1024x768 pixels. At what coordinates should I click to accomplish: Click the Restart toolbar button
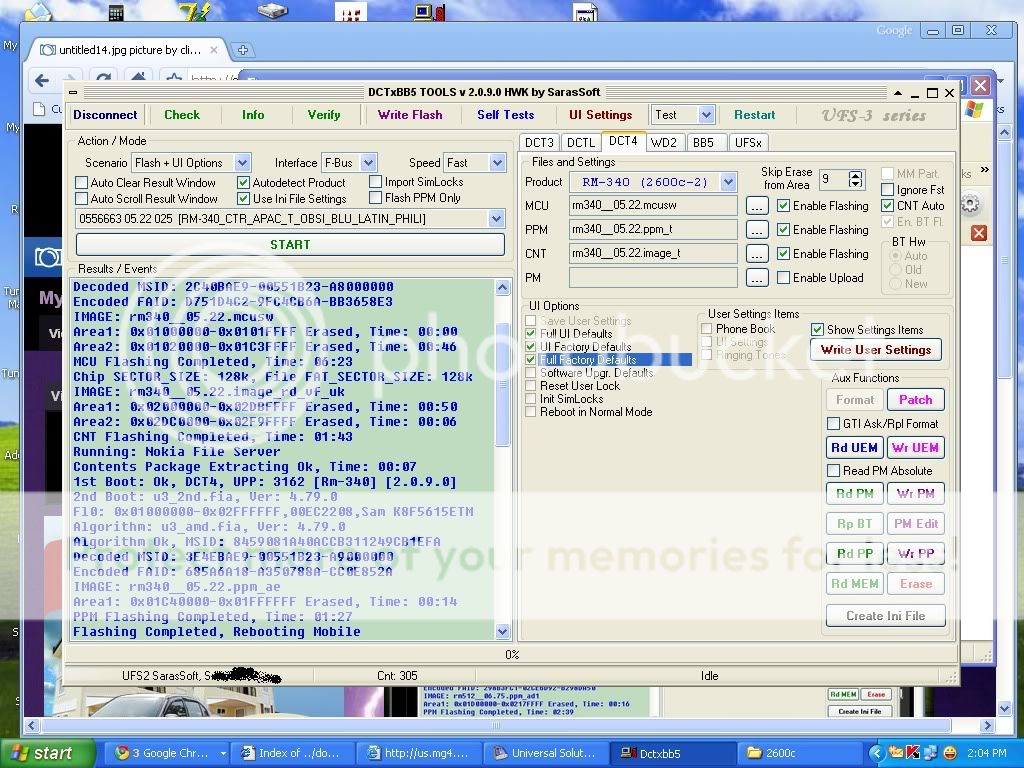tap(754, 115)
